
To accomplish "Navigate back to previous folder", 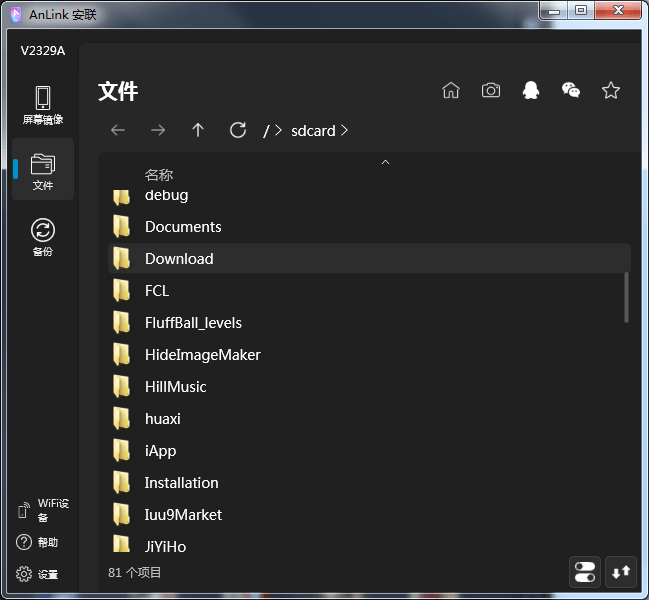I will 118,130.
